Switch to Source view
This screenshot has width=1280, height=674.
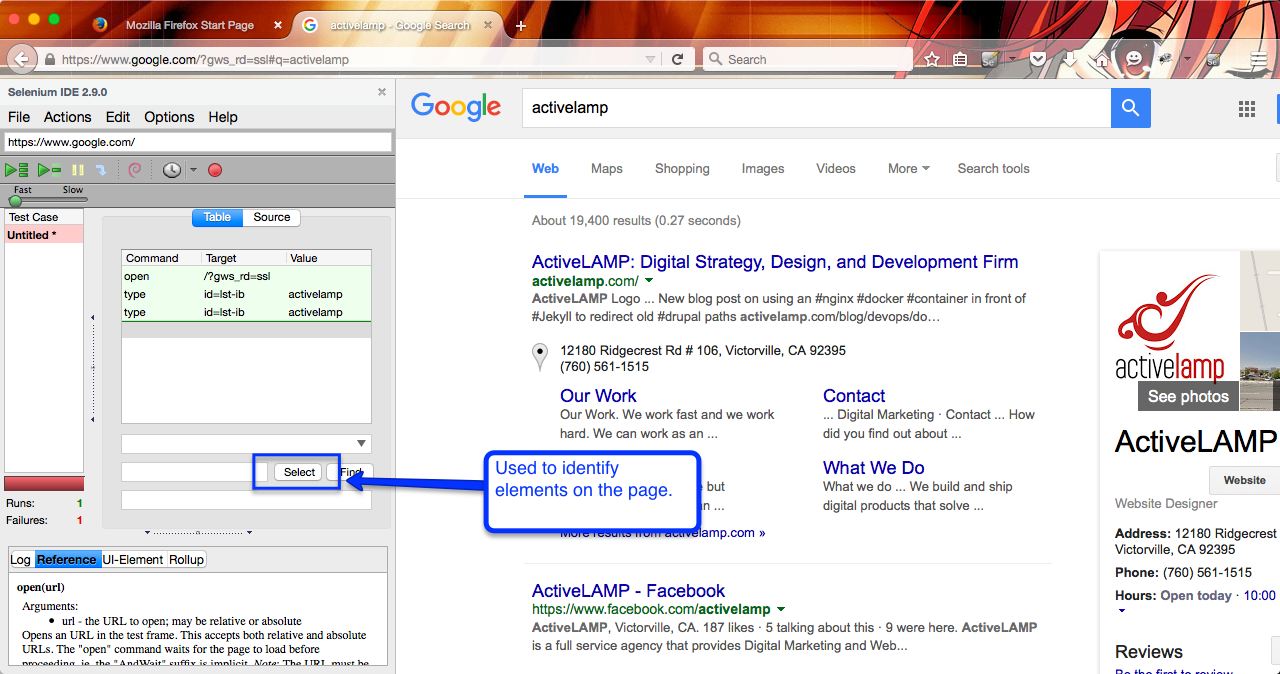pos(271,217)
